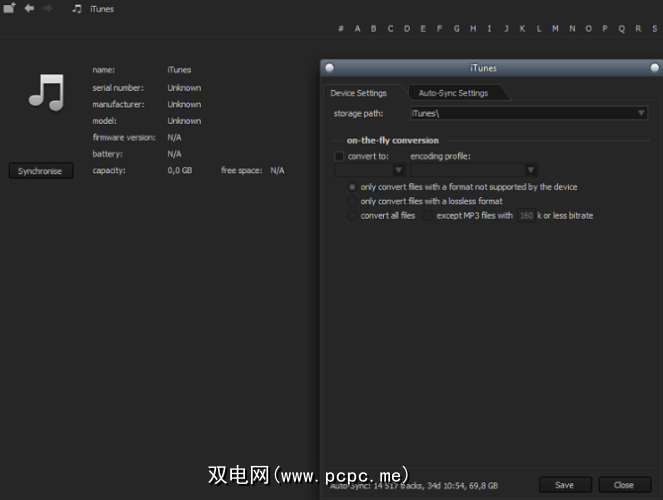
Task: Jump to letter R in the index
Action: pos(638,29)
